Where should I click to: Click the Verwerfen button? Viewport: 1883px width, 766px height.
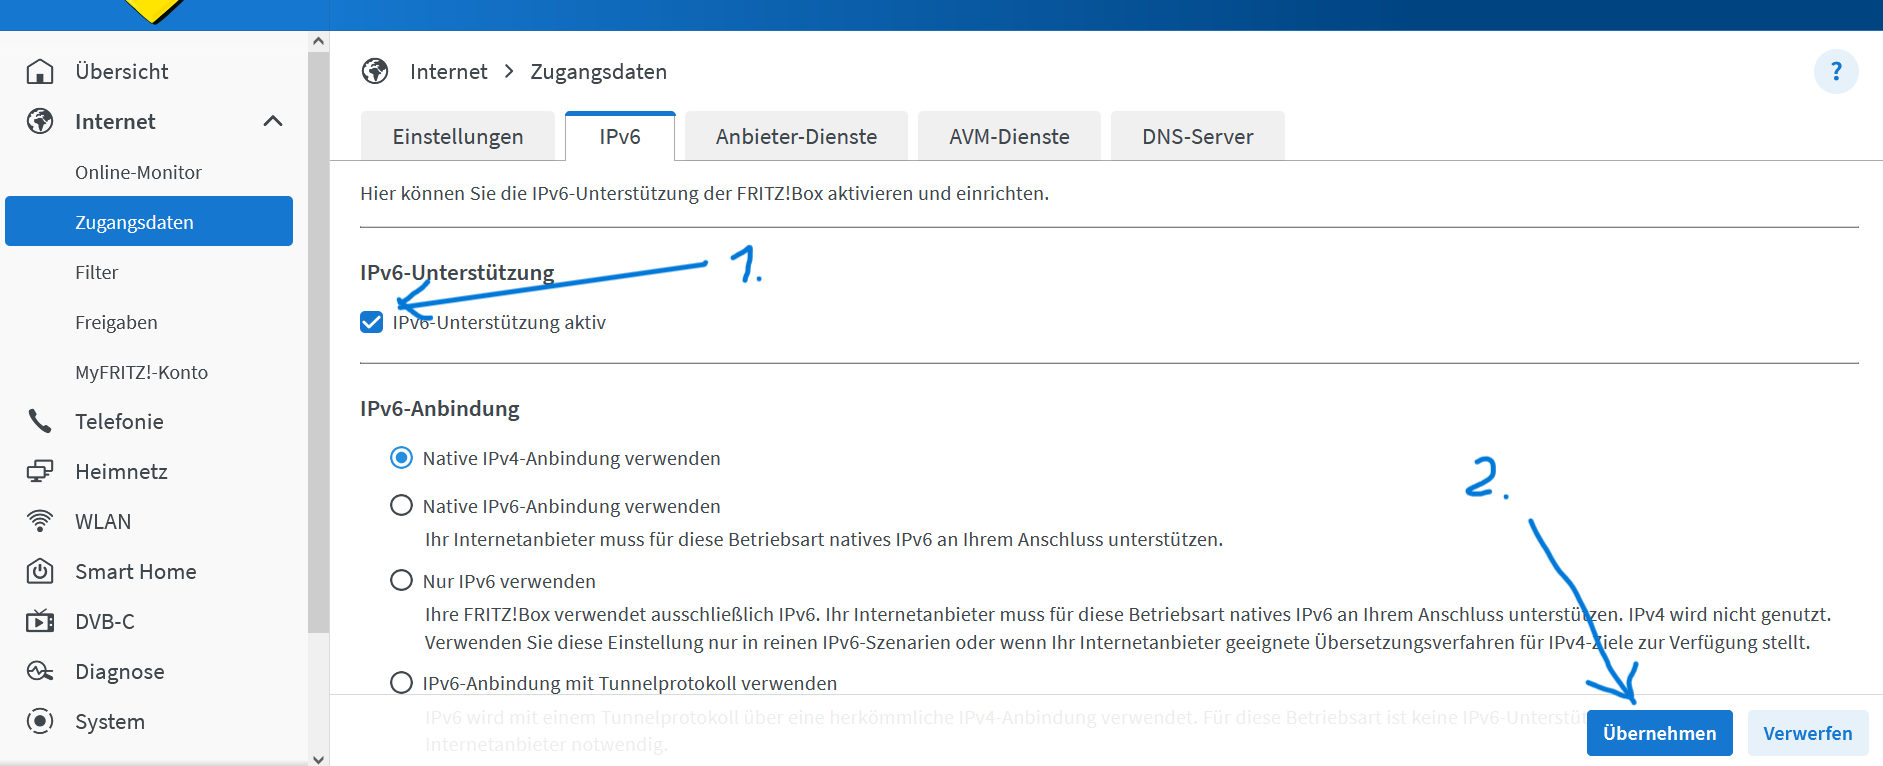pyautogui.click(x=1807, y=733)
